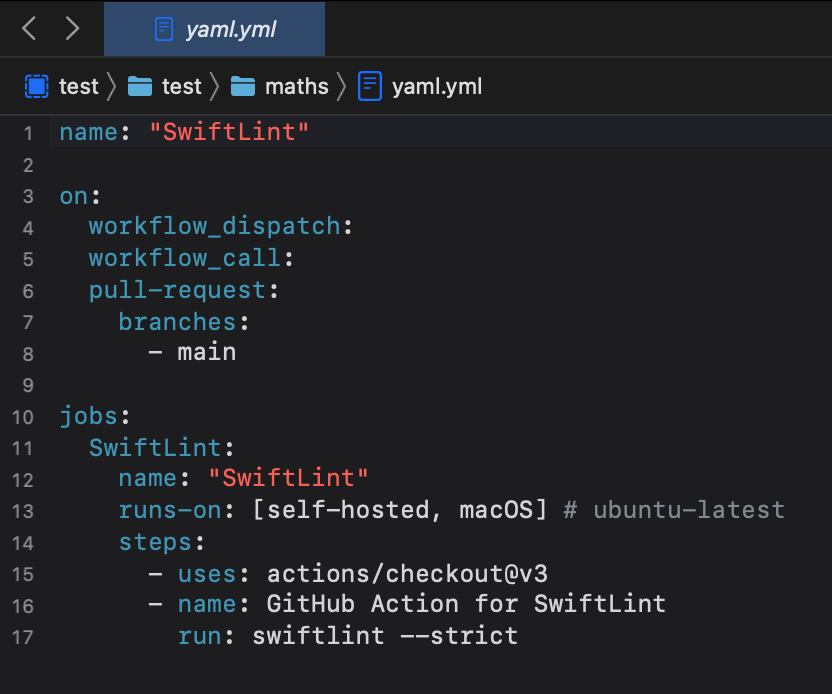Click the runs-on key
The width and height of the screenshot is (832, 694).
(x=170, y=510)
